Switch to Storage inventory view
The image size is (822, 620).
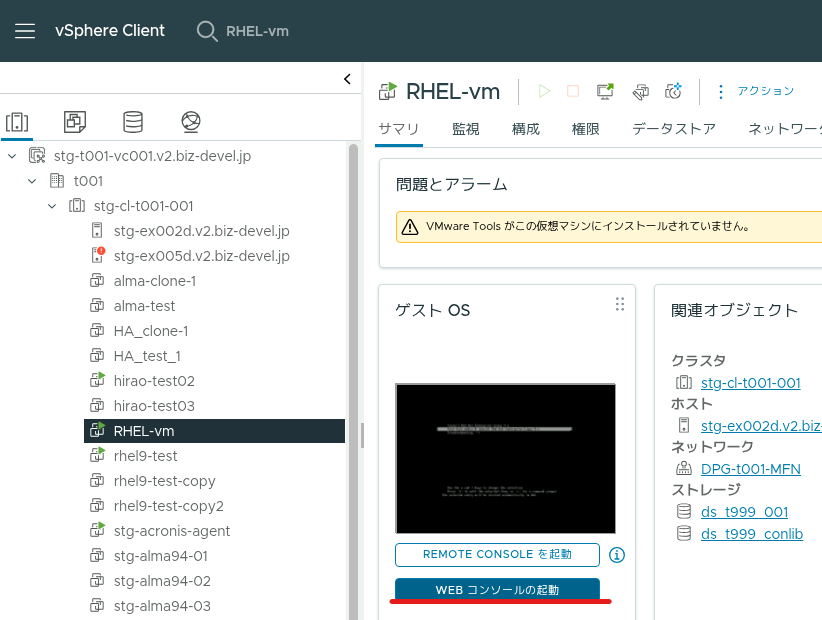pos(133,122)
